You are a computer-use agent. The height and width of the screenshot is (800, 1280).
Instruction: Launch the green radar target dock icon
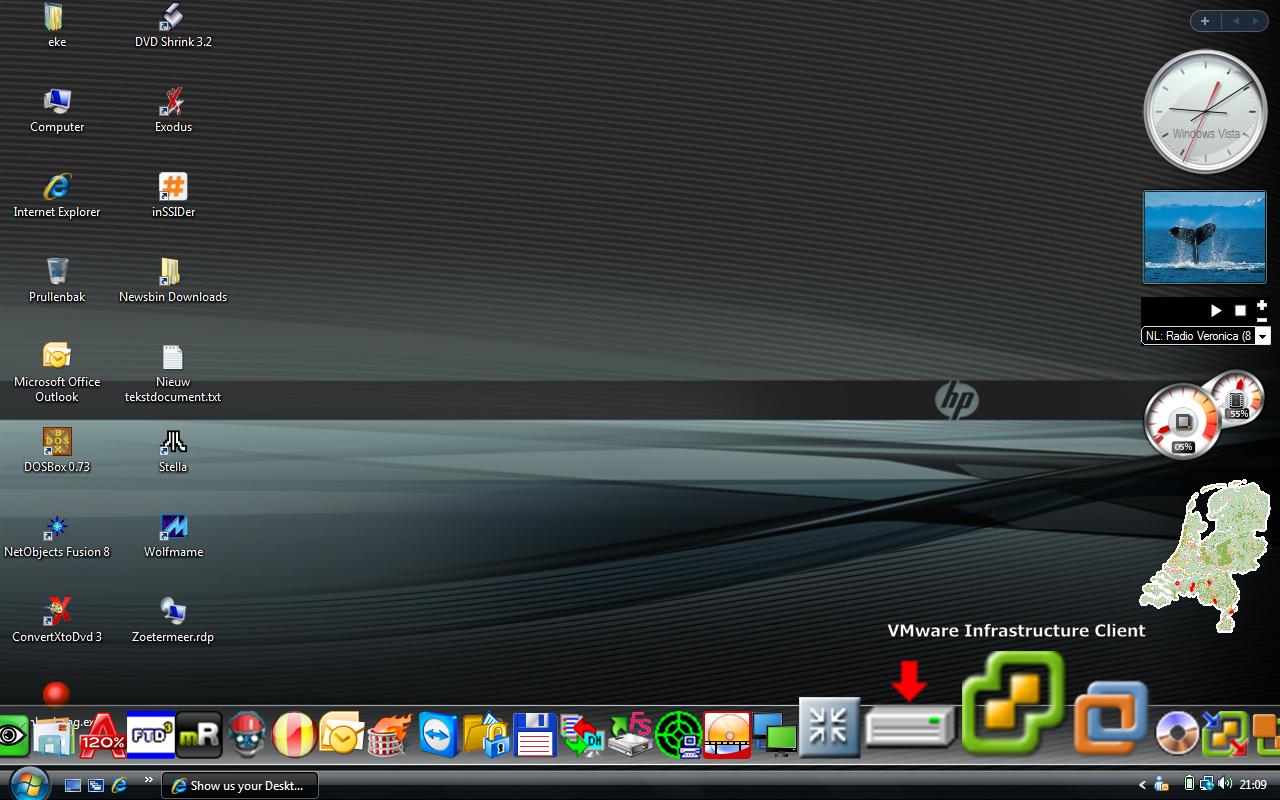point(678,735)
